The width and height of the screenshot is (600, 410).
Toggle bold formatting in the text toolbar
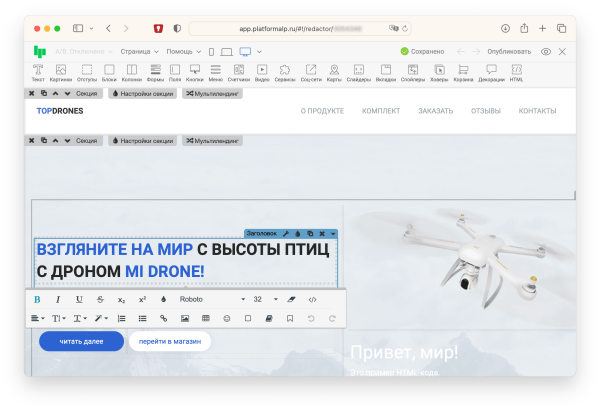[x=38, y=299]
